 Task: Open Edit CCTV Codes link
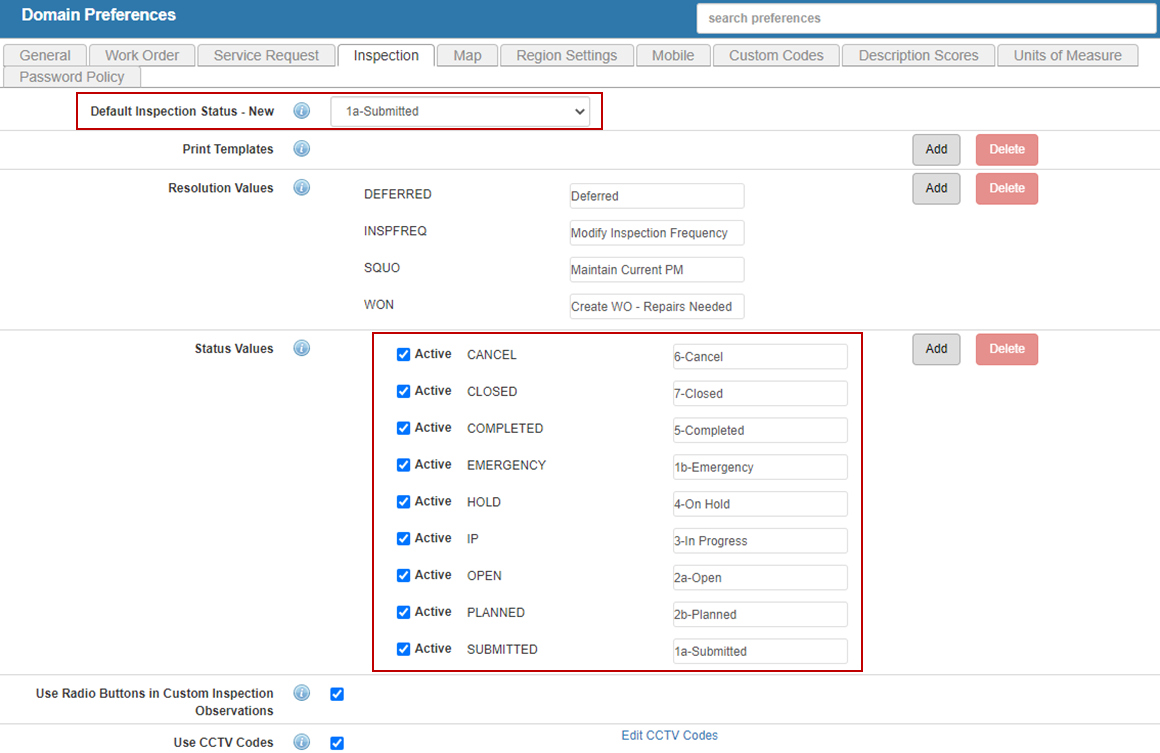click(x=669, y=735)
